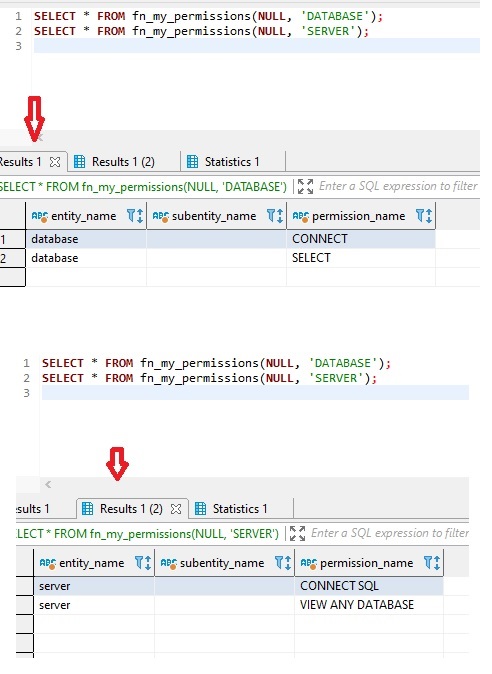Select the VIEW ANY DATABASE cell
This screenshot has height=674, width=492.
pos(369,605)
